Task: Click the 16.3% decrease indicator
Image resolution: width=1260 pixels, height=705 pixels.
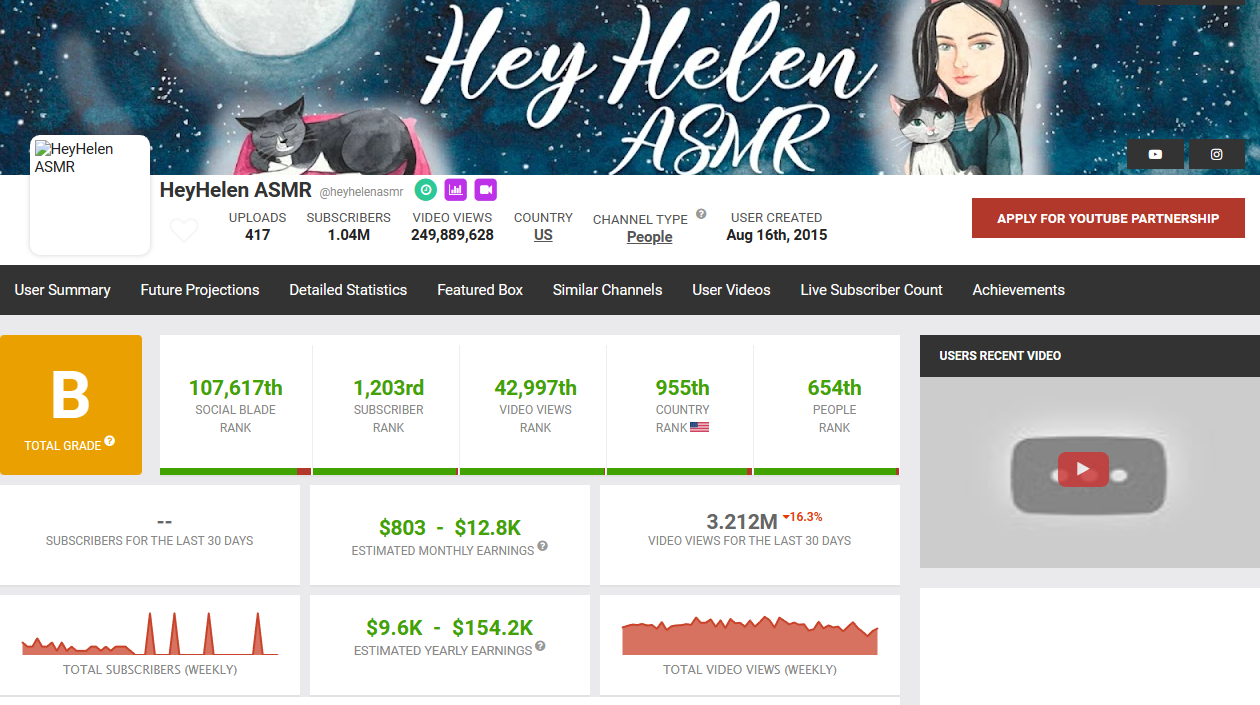Action: pos(802,517)
